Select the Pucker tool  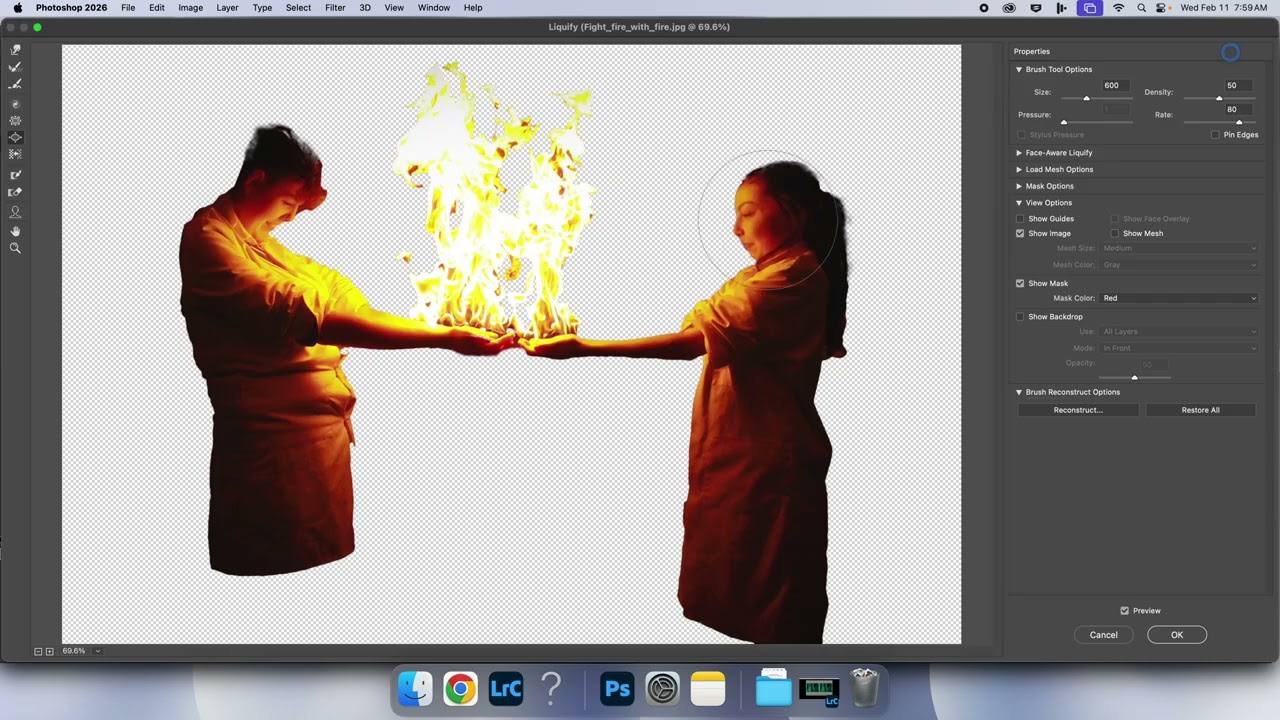(x=15, y=120)
